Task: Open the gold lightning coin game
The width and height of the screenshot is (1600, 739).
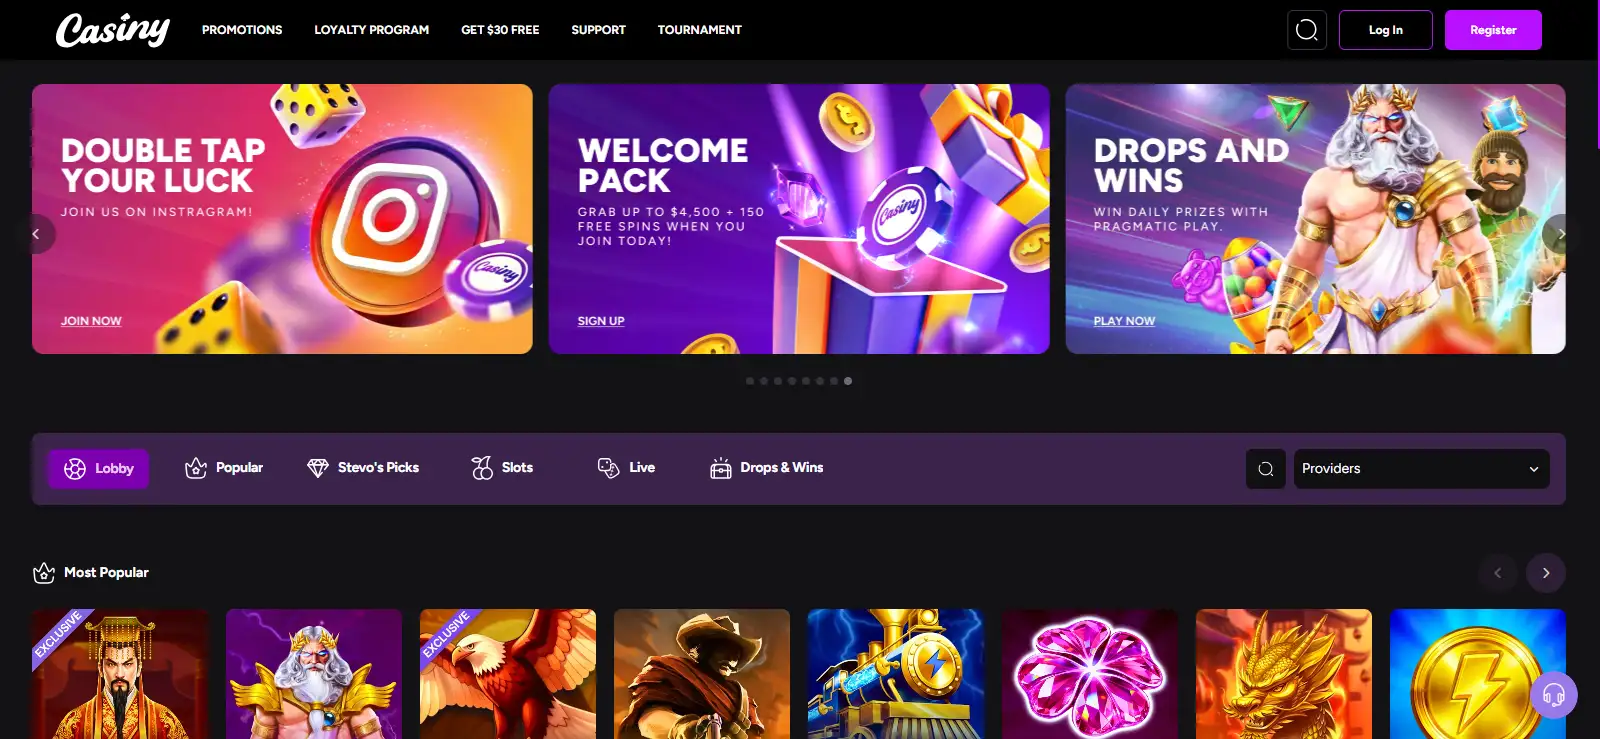Action: [x=1478, y=674]
